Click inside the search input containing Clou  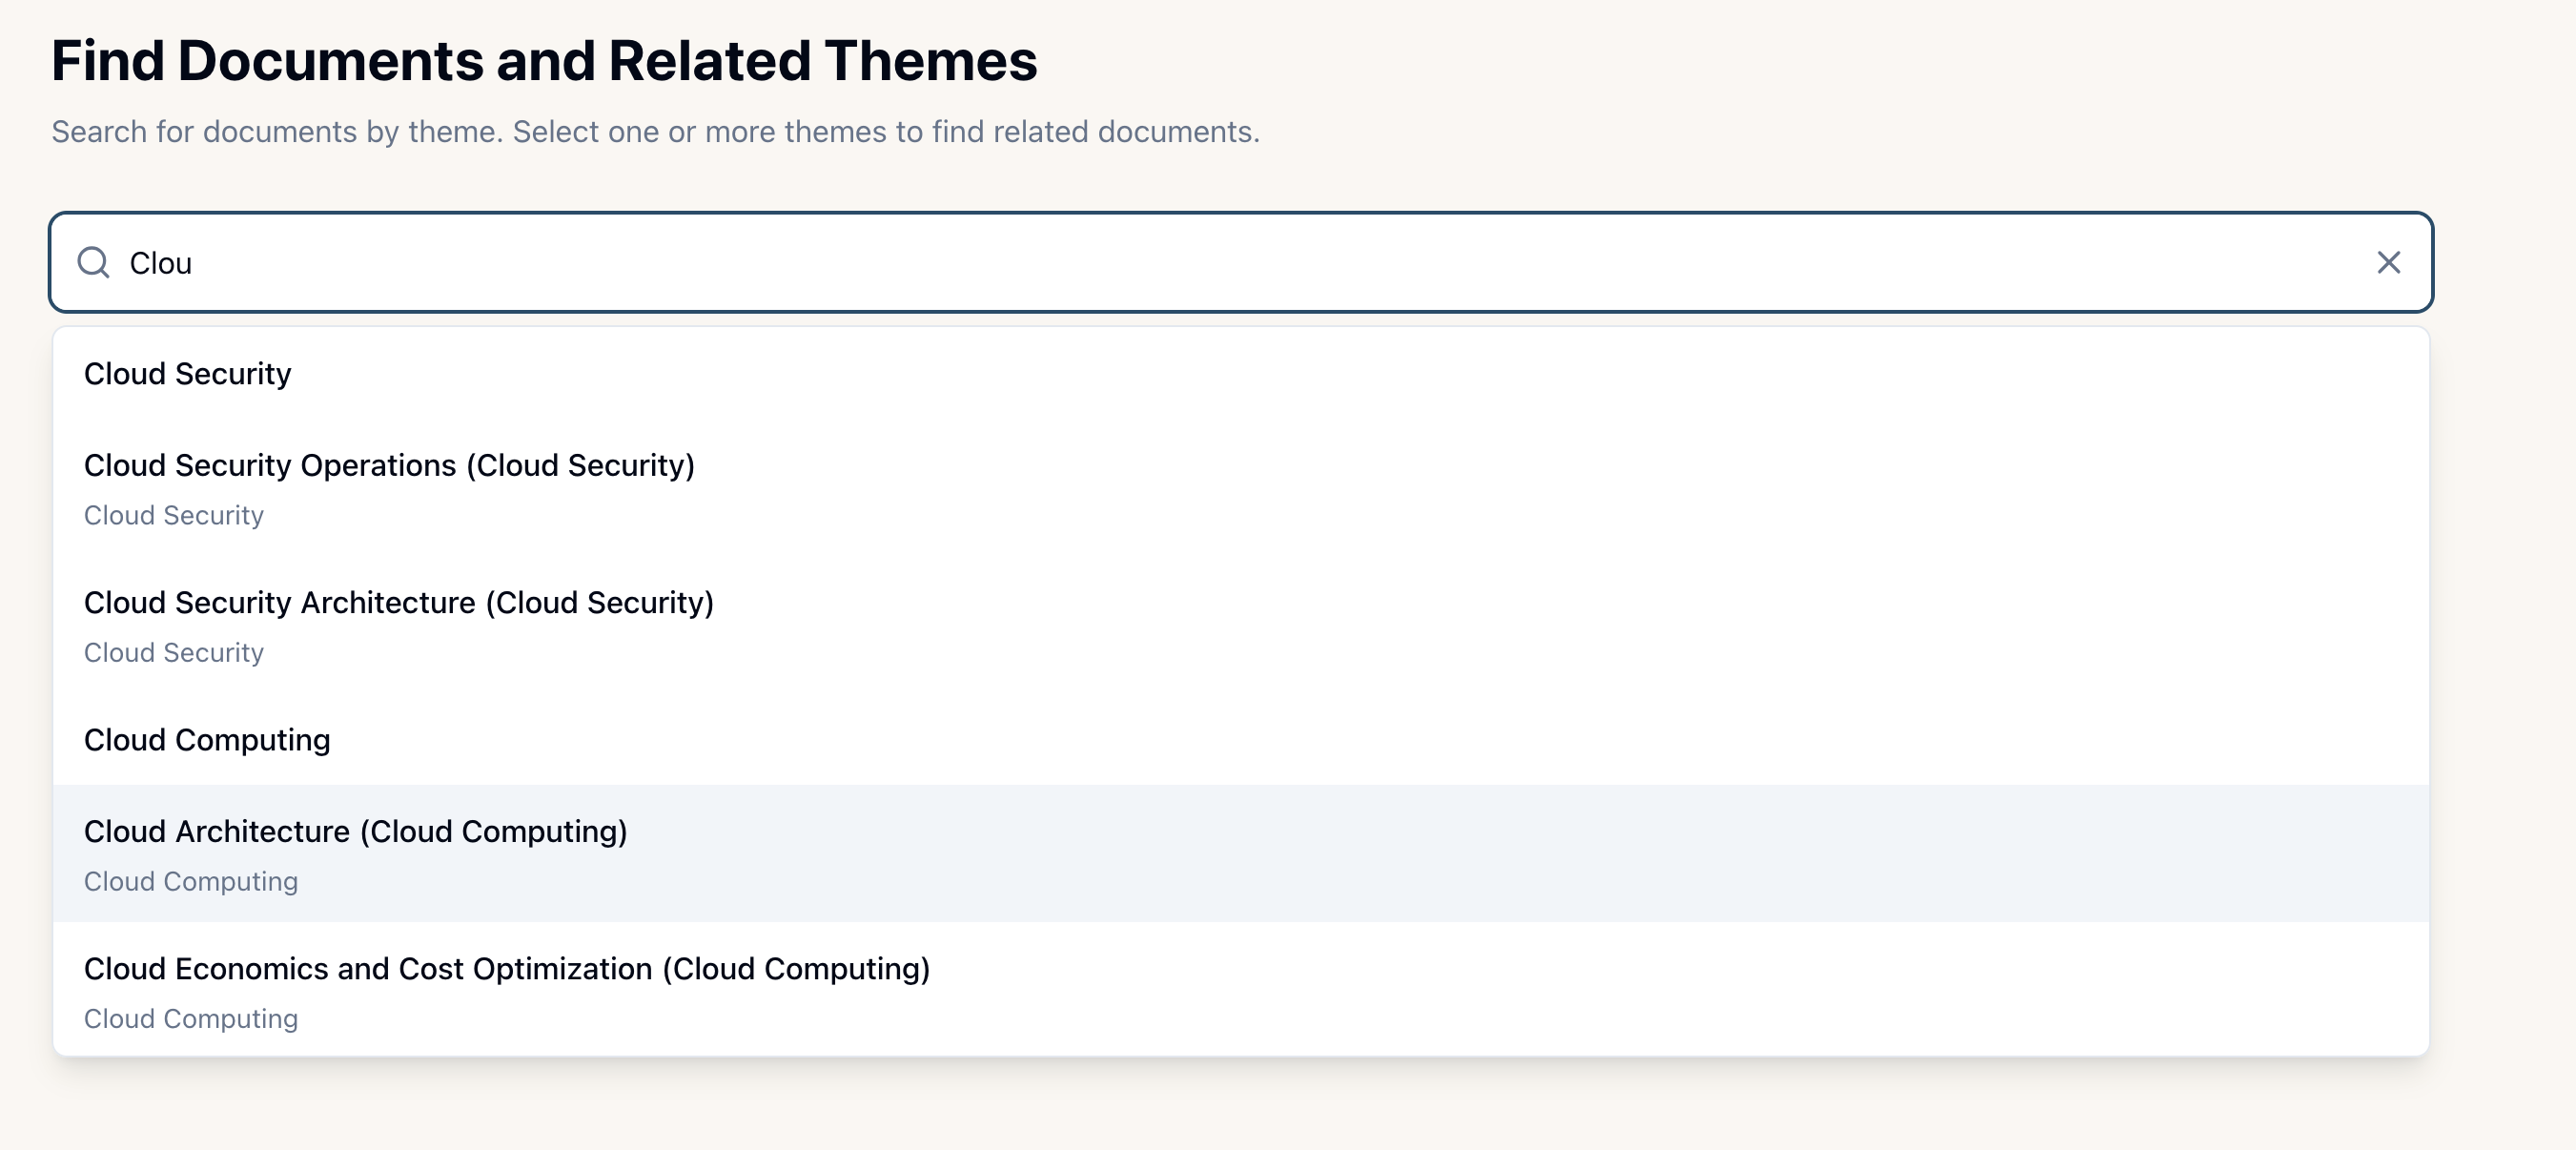[x=700, y=262]
